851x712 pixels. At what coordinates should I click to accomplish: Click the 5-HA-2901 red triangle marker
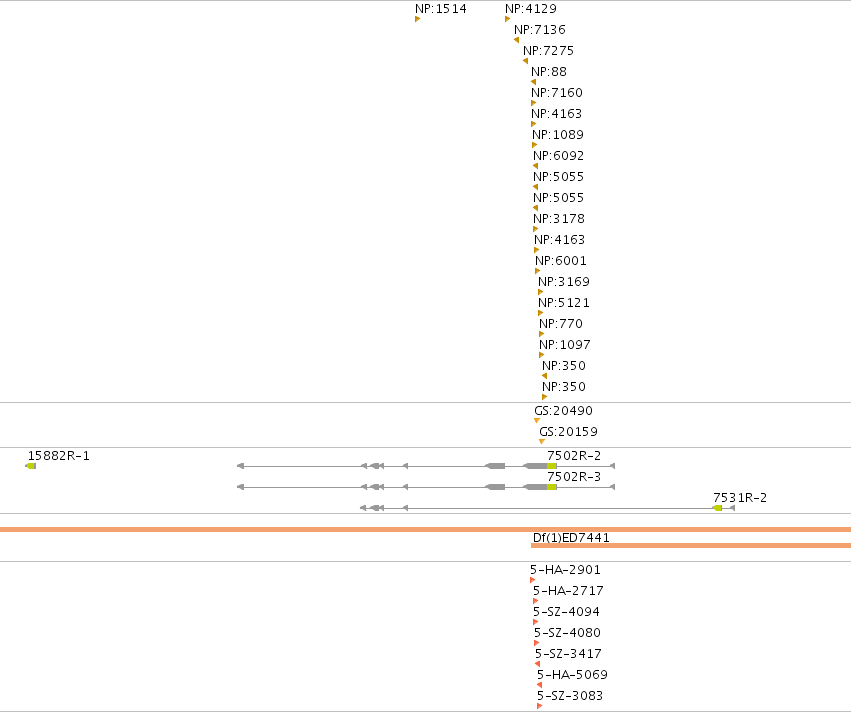pyautogui.click(x=532, y=580)
